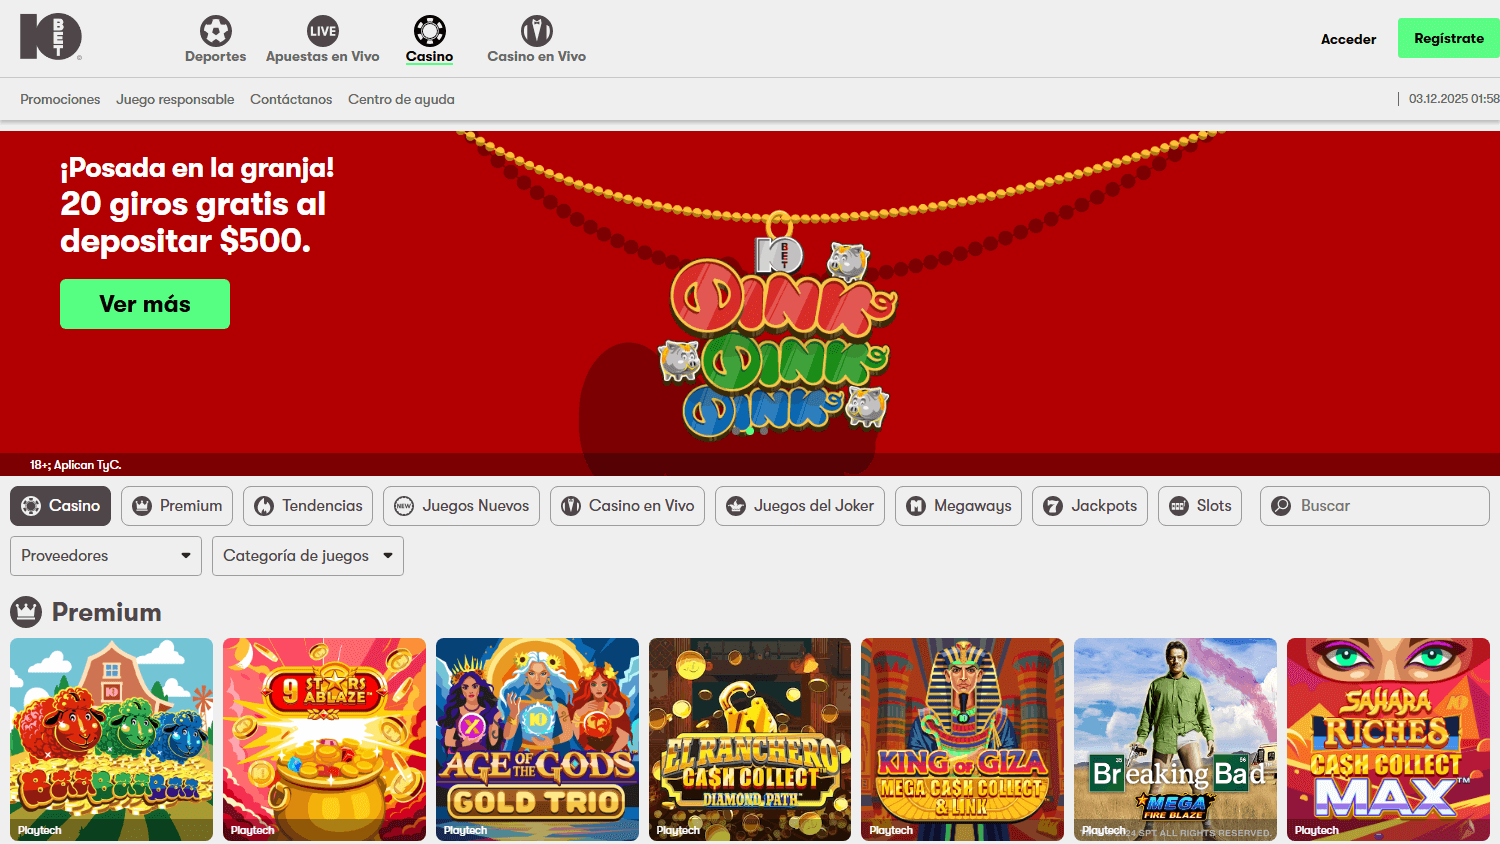Activate the Tendencias filter pill
1500x844 pixels.
tap(307, 506)
